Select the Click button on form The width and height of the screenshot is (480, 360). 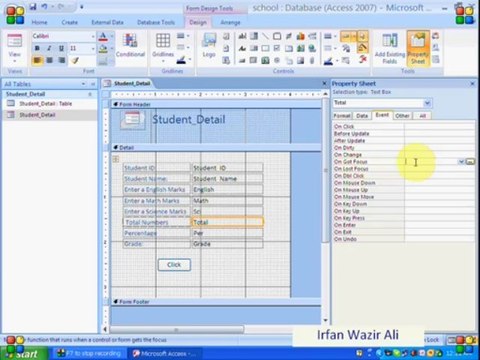tap(174, 265)
